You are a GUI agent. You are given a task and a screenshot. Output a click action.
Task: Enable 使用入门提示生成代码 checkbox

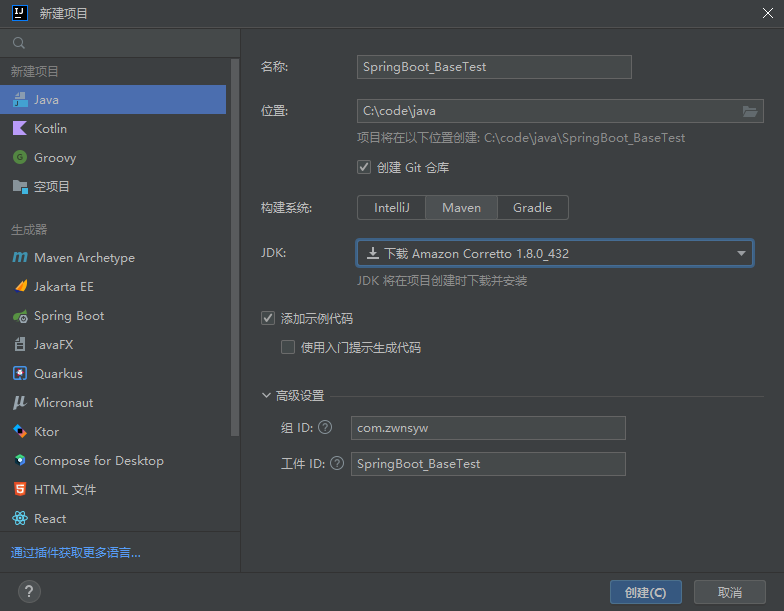pos(288,347)
